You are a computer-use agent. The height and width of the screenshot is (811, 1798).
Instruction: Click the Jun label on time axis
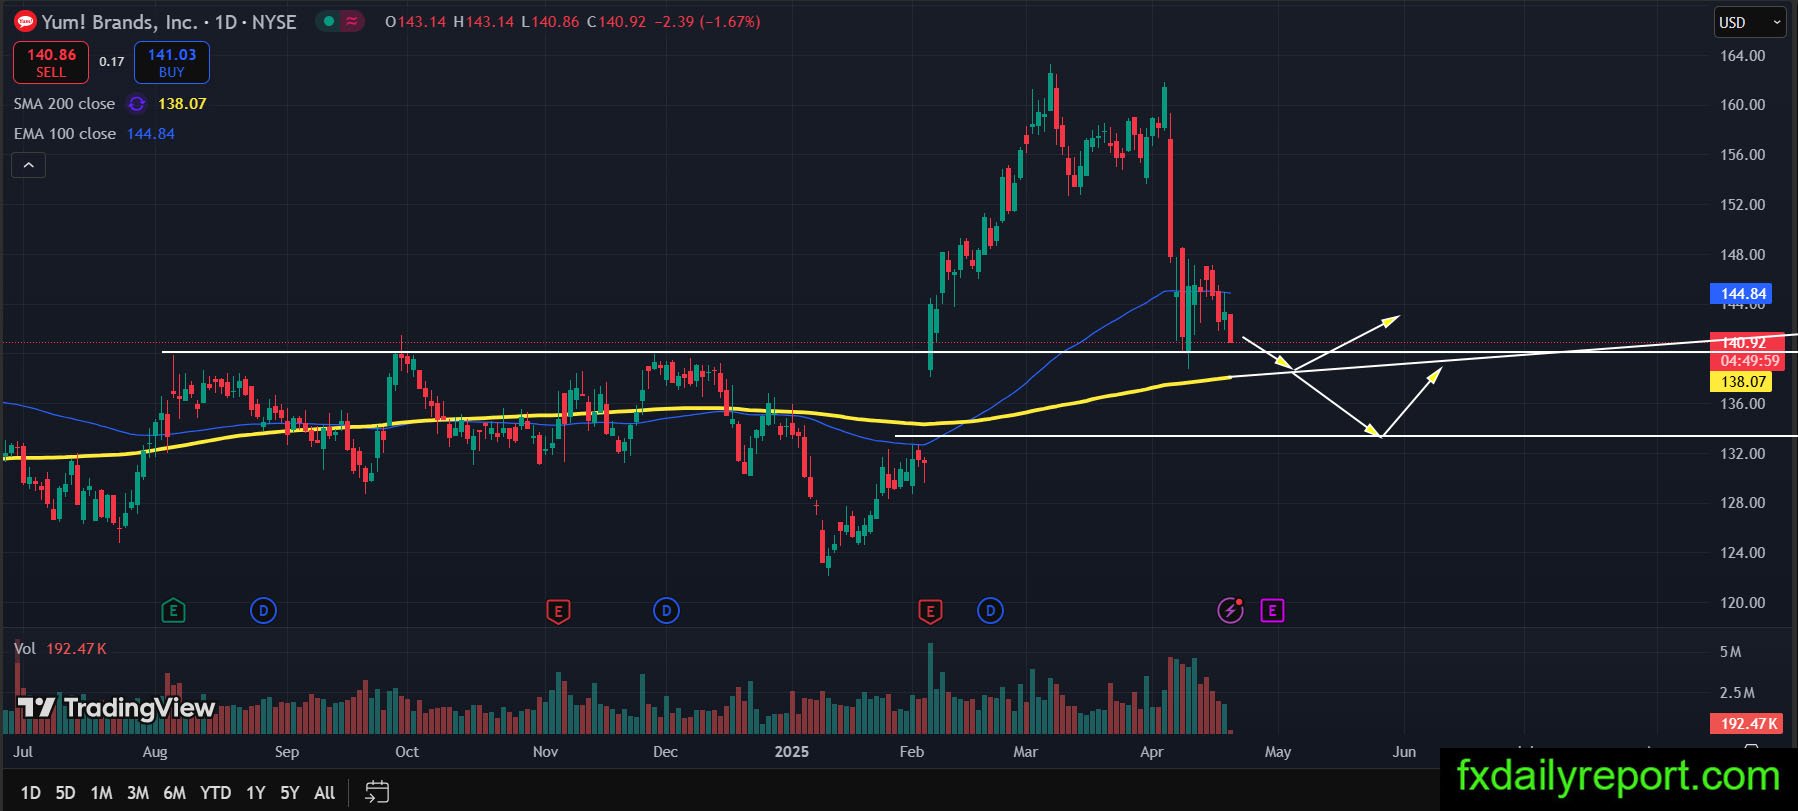(1404, 752)
